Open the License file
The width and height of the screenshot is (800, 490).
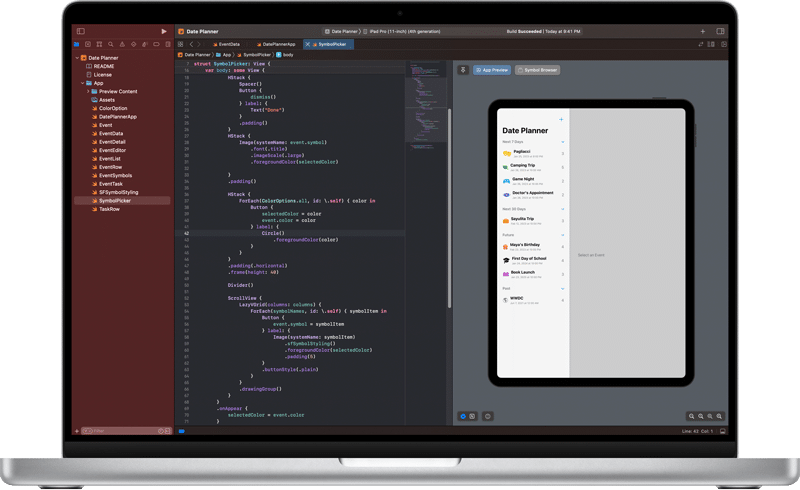pos(99,75)
